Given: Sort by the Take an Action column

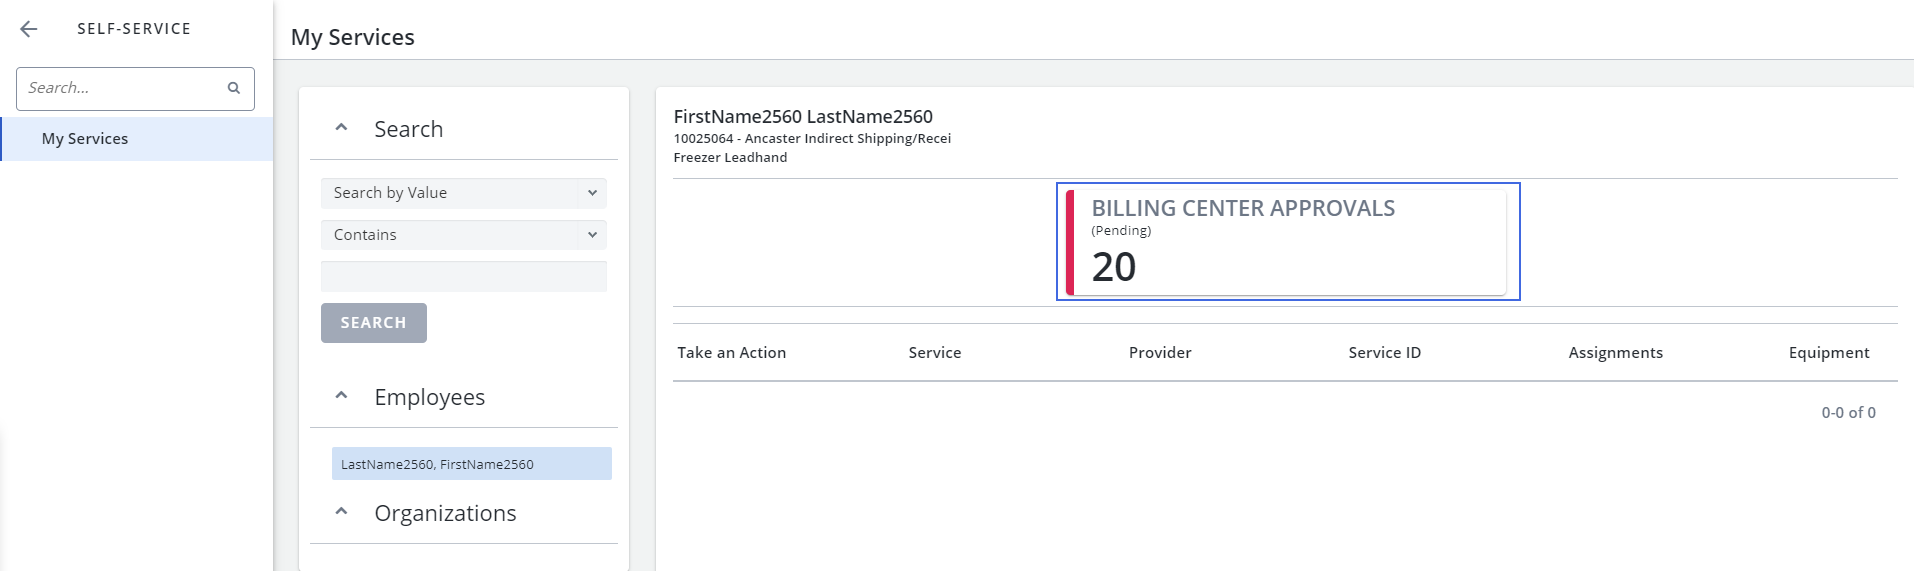Looking at the screenshot, I should click(x=731, y=353).
